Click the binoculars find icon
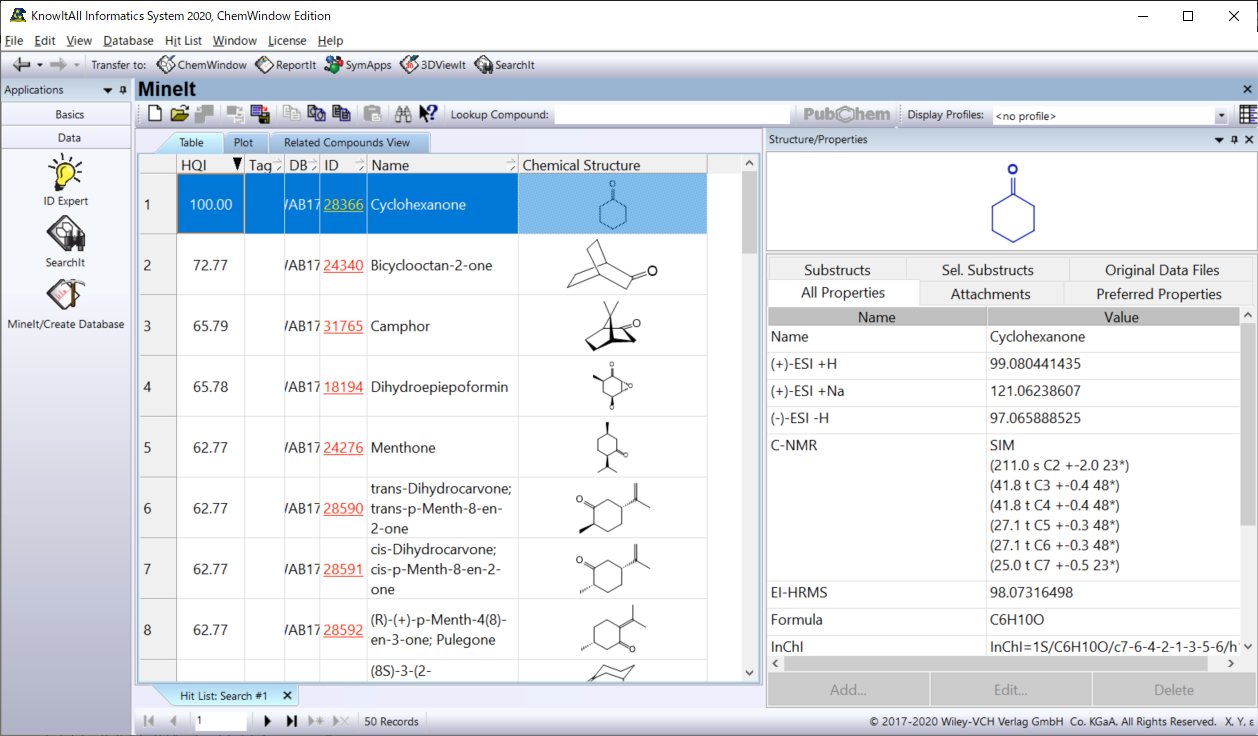Viewport: 1258px width, 736px height. point(403,114)
